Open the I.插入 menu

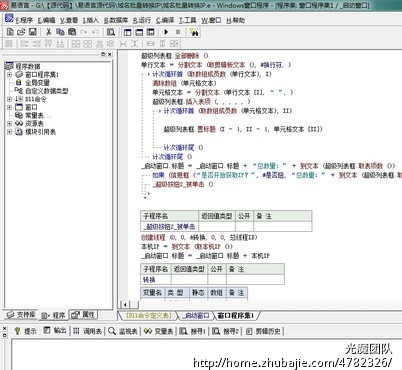tap(91, 20)
